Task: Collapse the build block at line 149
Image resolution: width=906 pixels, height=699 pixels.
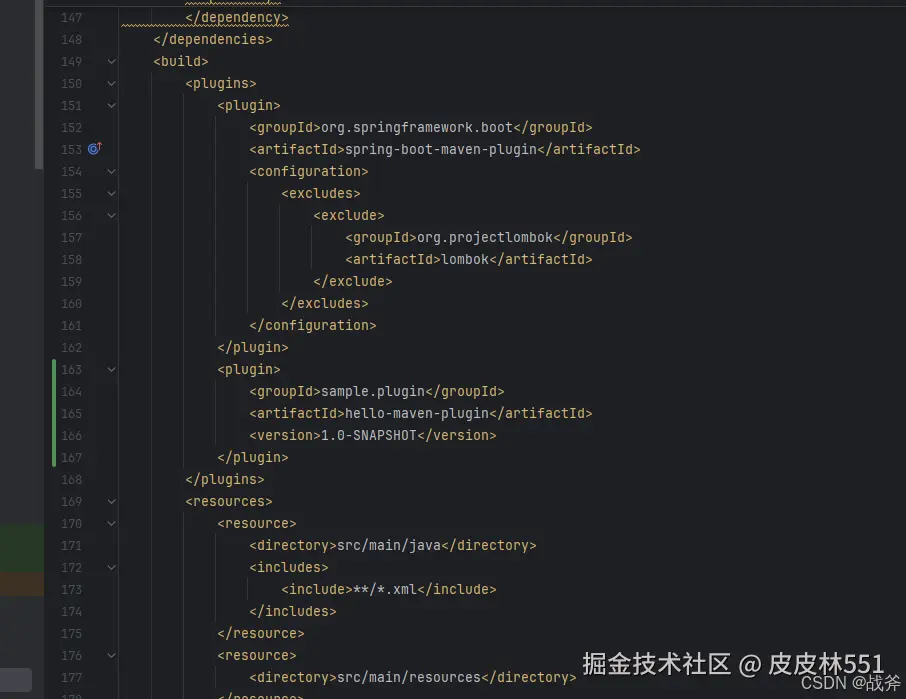Action: click(111, 61)
